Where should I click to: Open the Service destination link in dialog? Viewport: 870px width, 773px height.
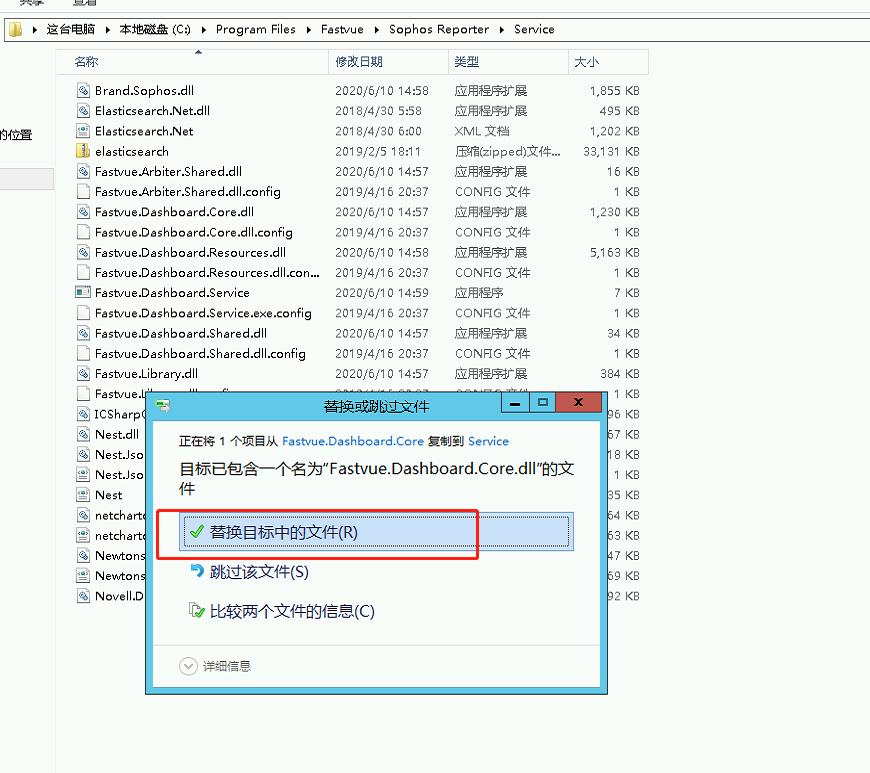(488, 441)
